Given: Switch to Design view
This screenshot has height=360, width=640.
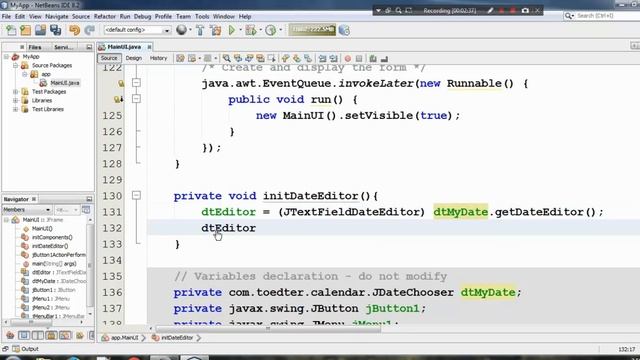Looking at the screenshot, I should click(133, 58).
